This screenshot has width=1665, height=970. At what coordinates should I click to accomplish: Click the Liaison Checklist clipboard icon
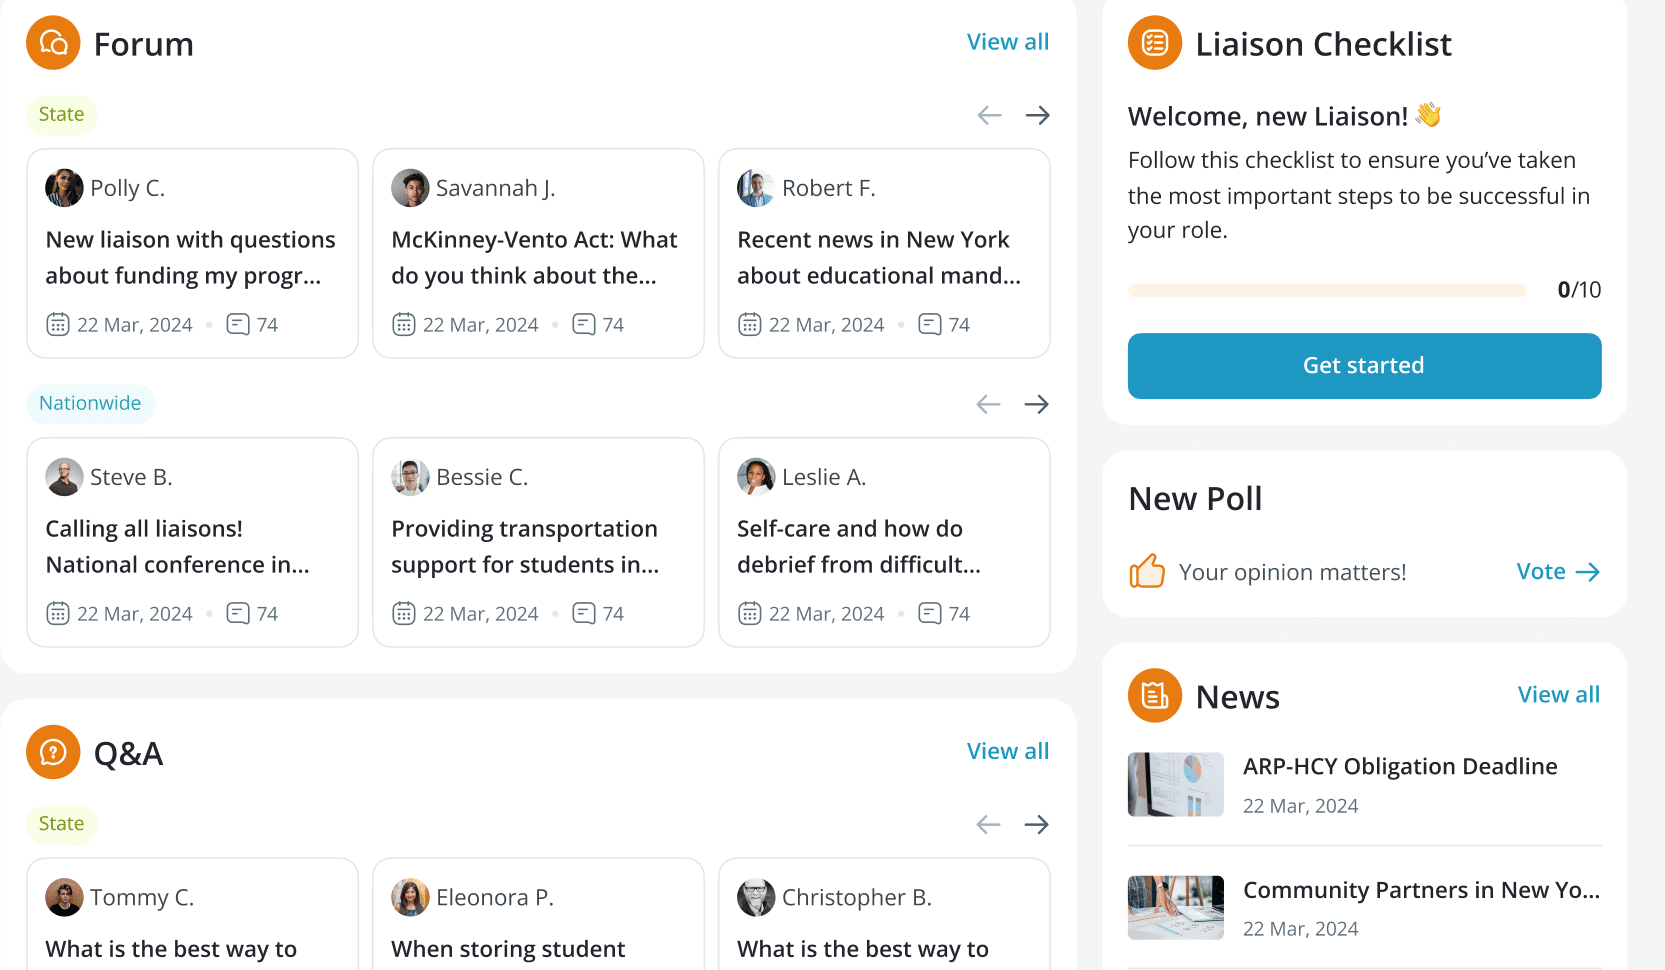tap(1154, 42)
